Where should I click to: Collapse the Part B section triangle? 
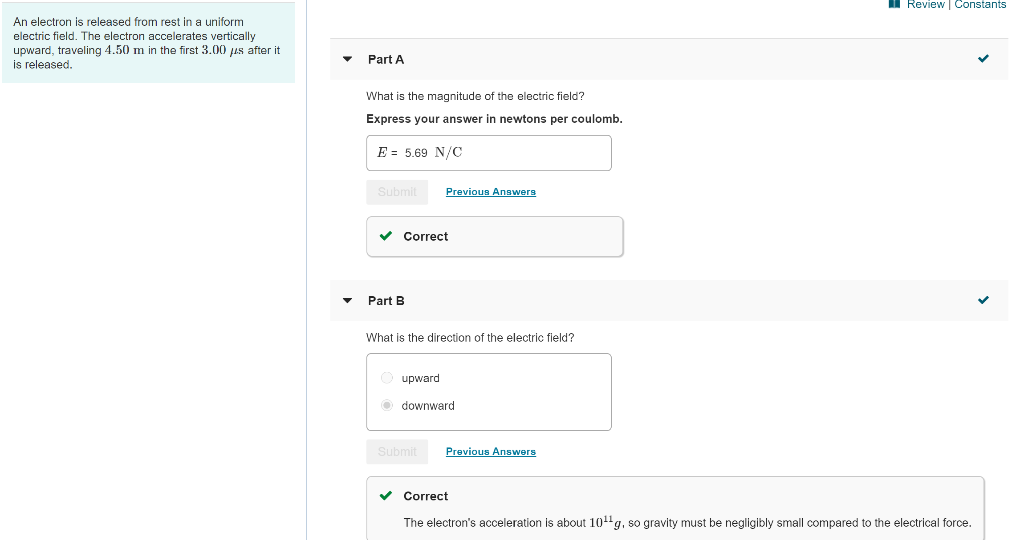(x=347, y=301)
